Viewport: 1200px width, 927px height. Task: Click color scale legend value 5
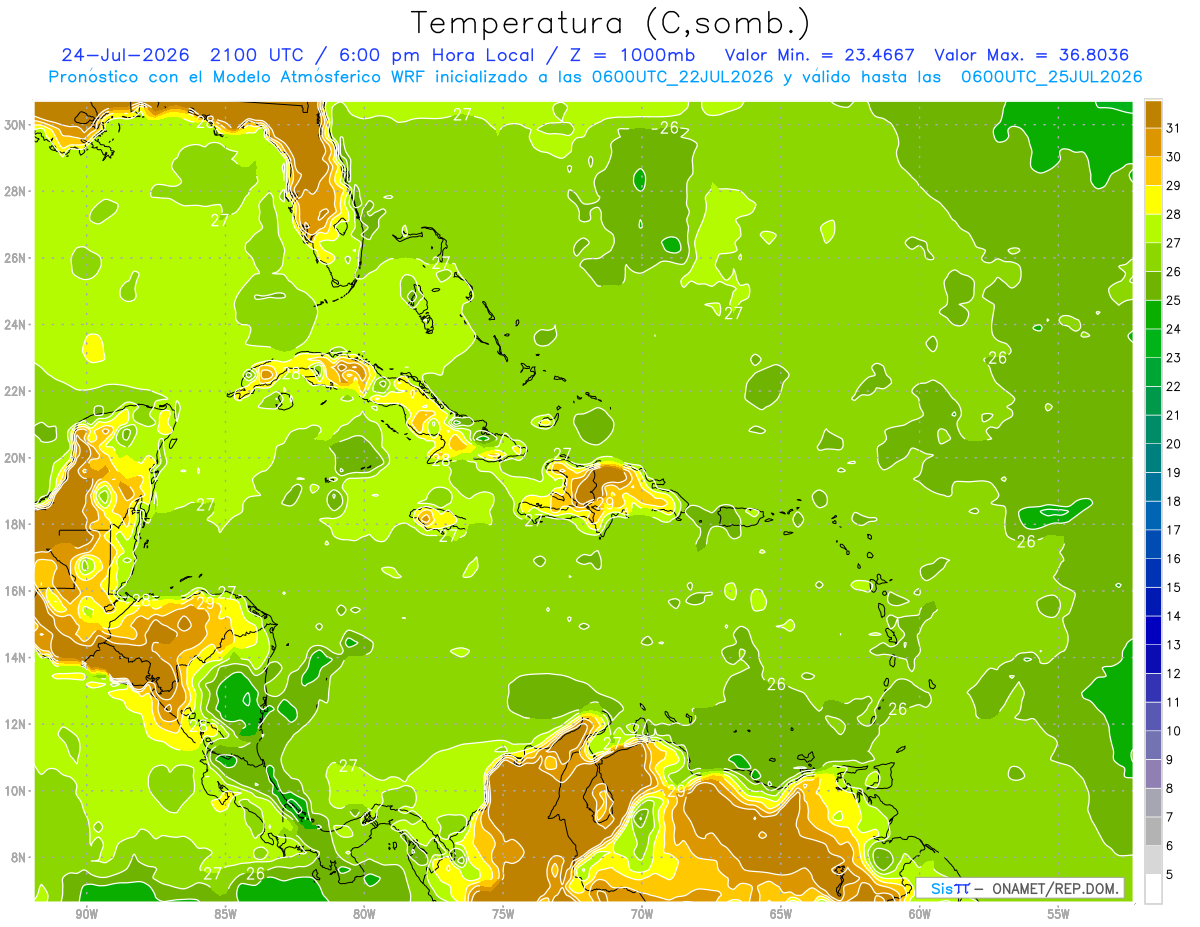[x=1170, y=875]
